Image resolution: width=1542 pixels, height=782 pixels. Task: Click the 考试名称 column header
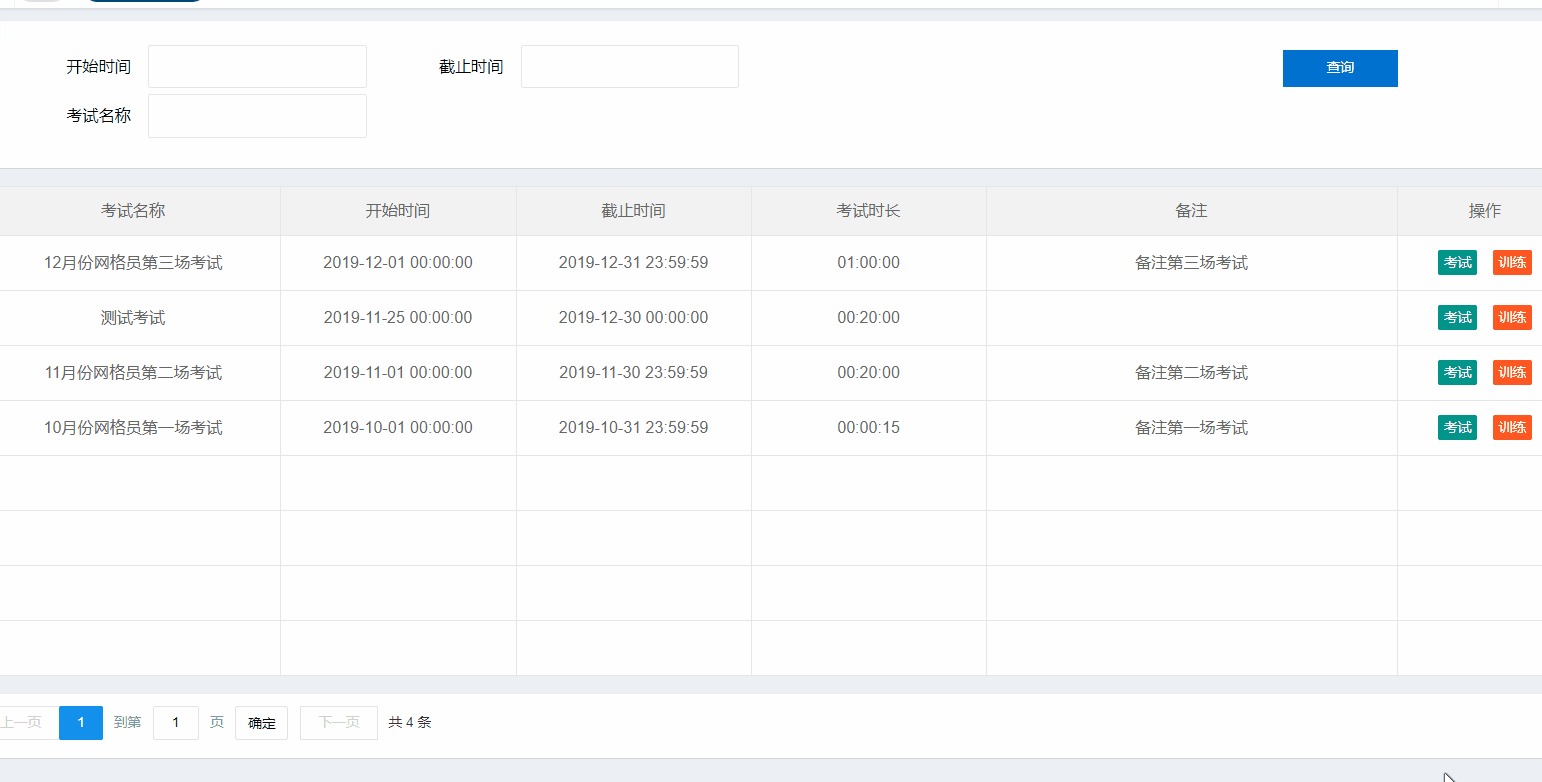pyautogui.click(x=133, y=211)
